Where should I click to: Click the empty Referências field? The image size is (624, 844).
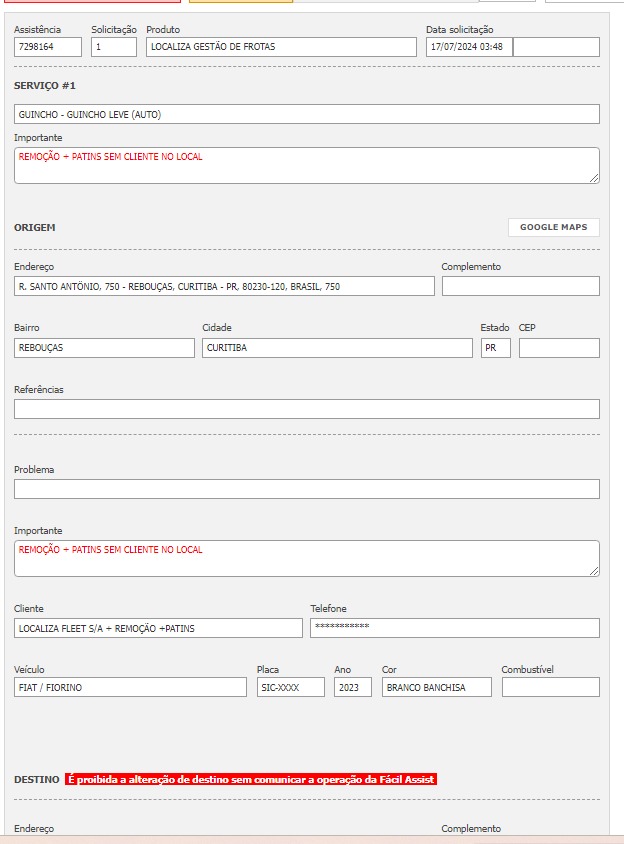click(306, 409)
